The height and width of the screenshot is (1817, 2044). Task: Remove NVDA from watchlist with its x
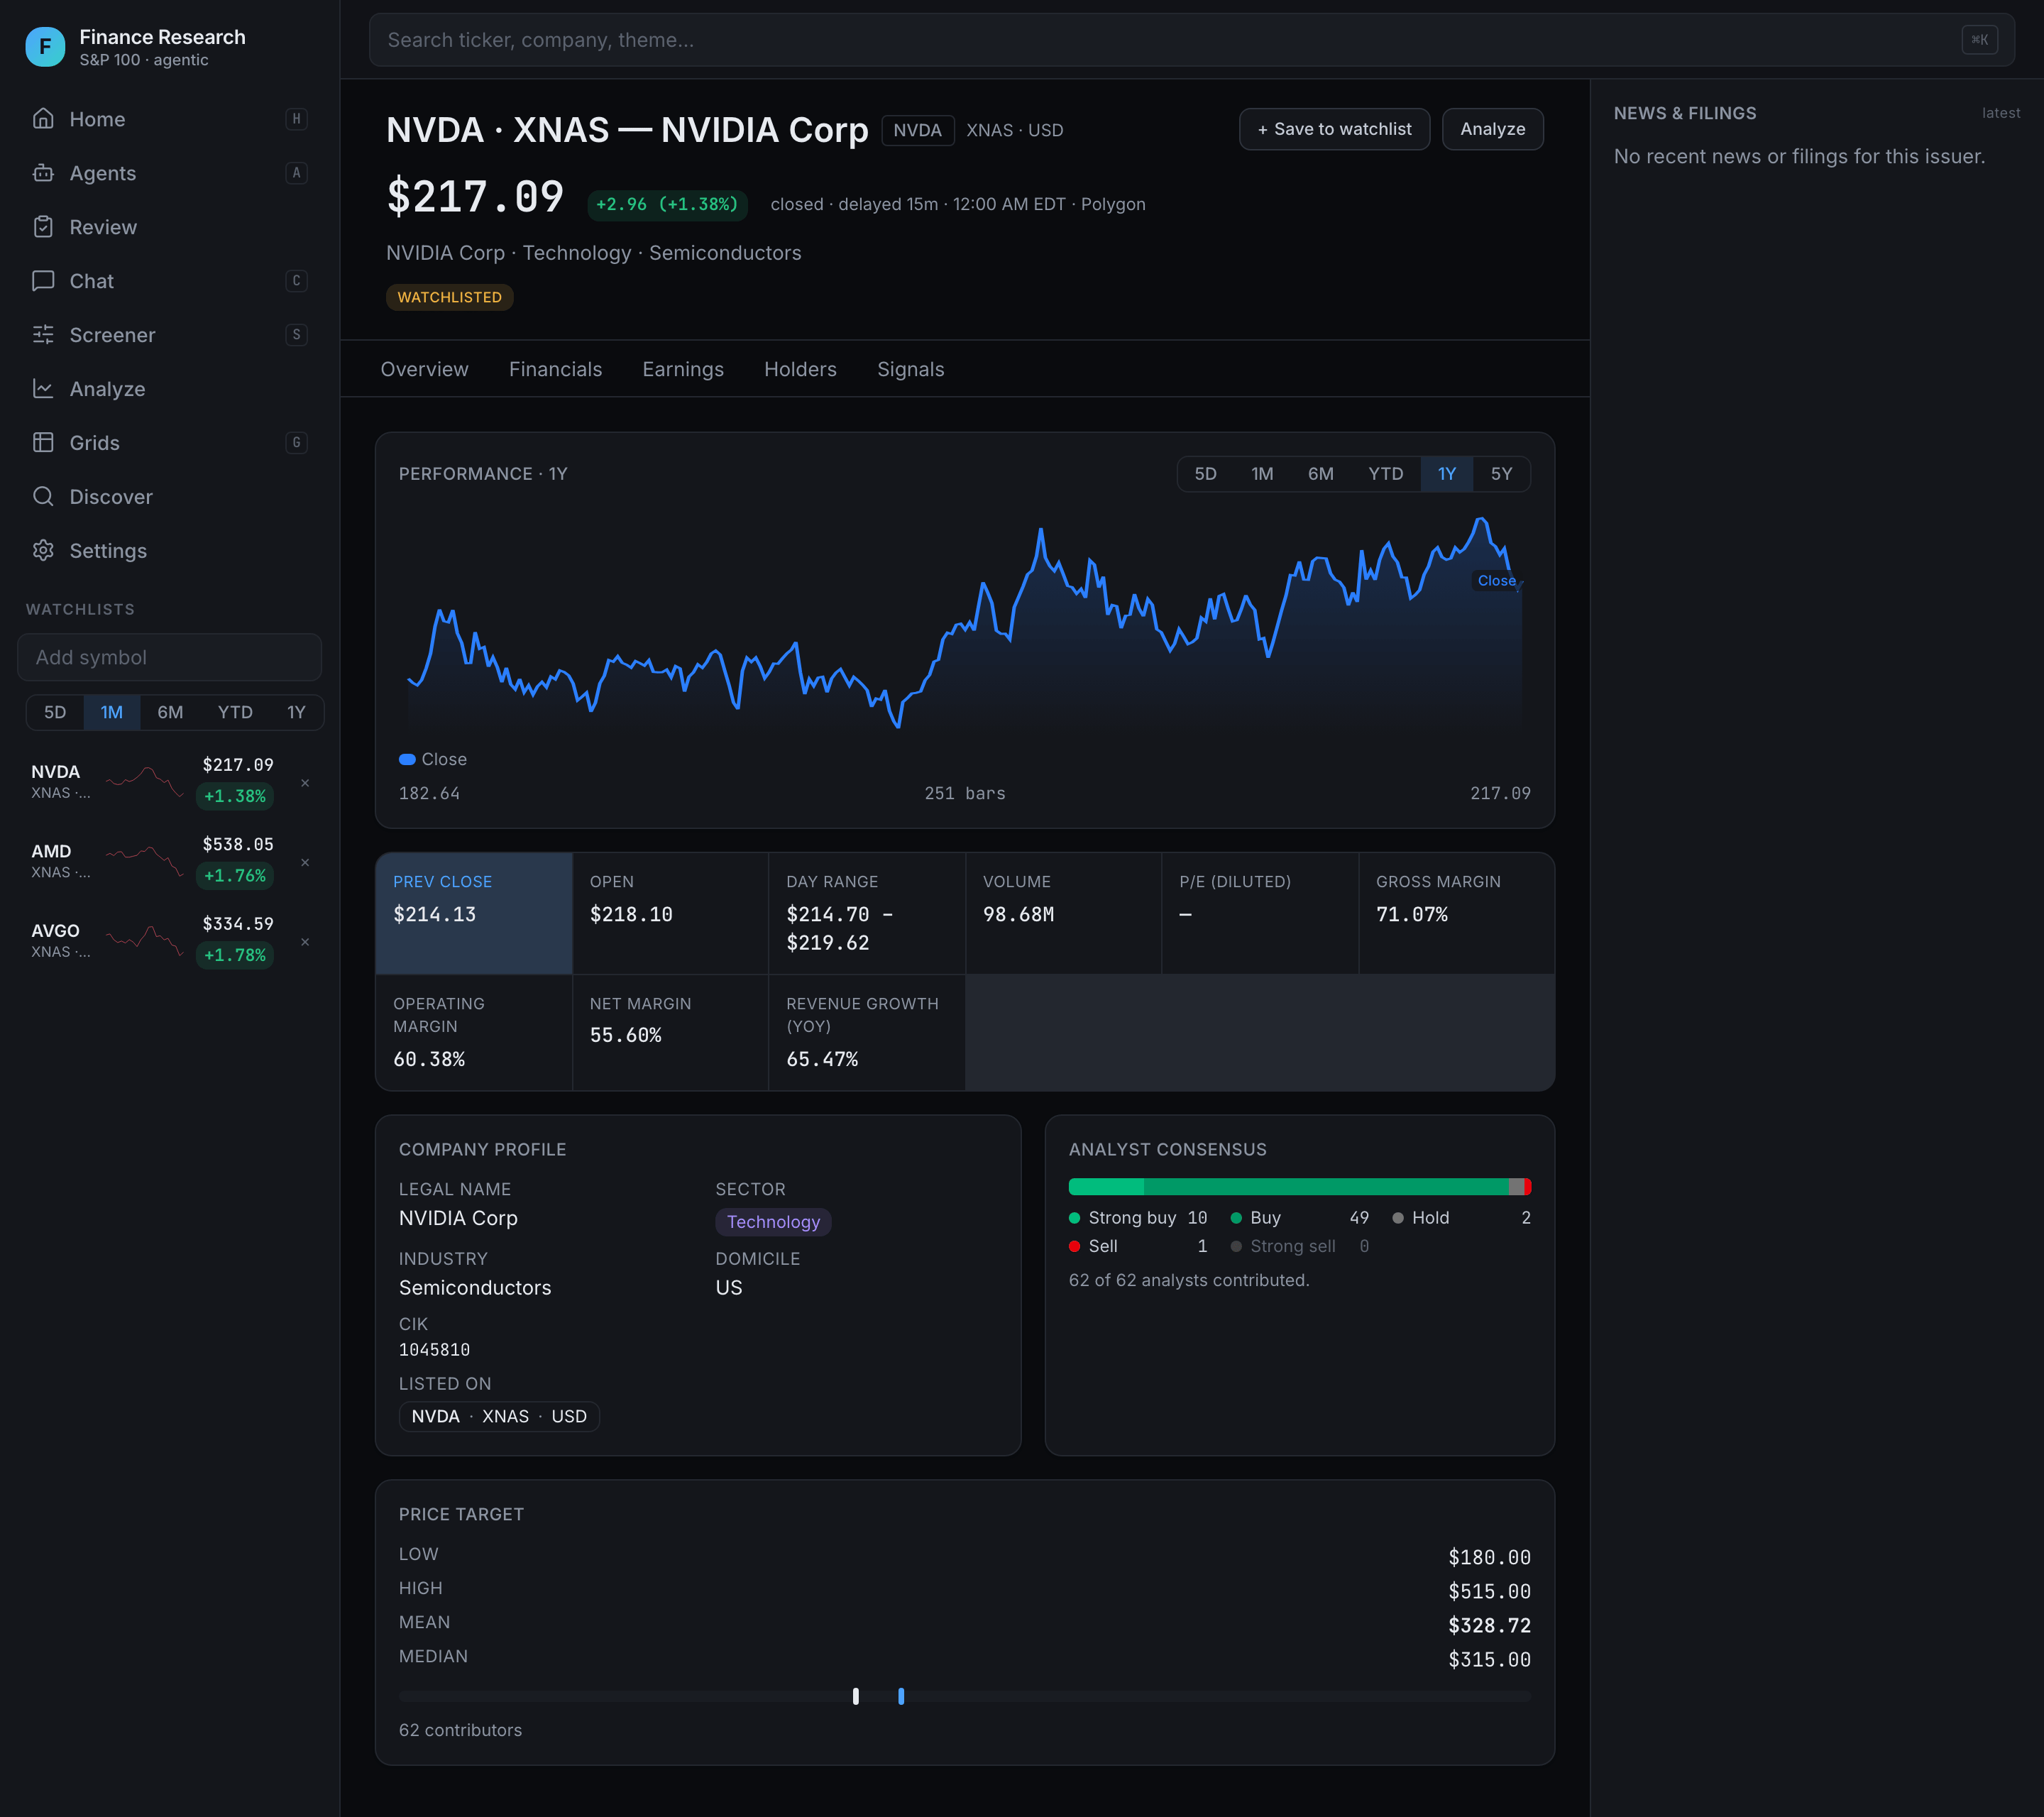point(305,783)
